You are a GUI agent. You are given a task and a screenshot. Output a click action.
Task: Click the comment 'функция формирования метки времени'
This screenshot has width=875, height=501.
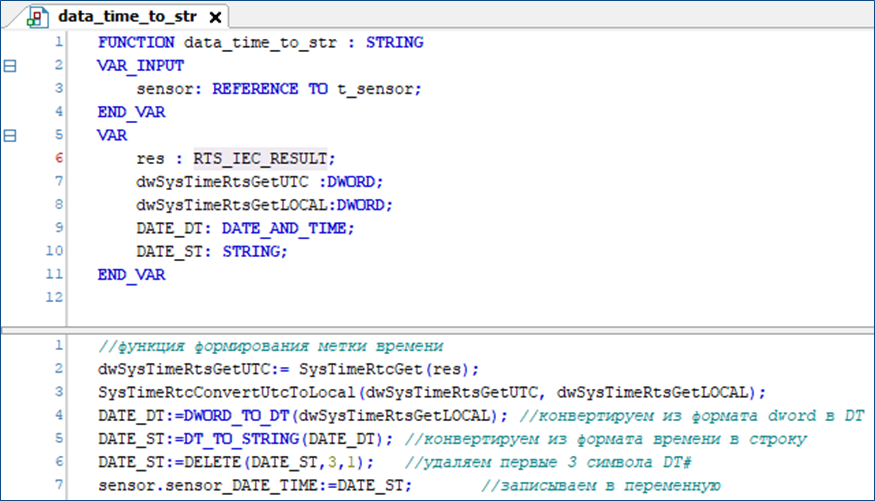(270, 346)
